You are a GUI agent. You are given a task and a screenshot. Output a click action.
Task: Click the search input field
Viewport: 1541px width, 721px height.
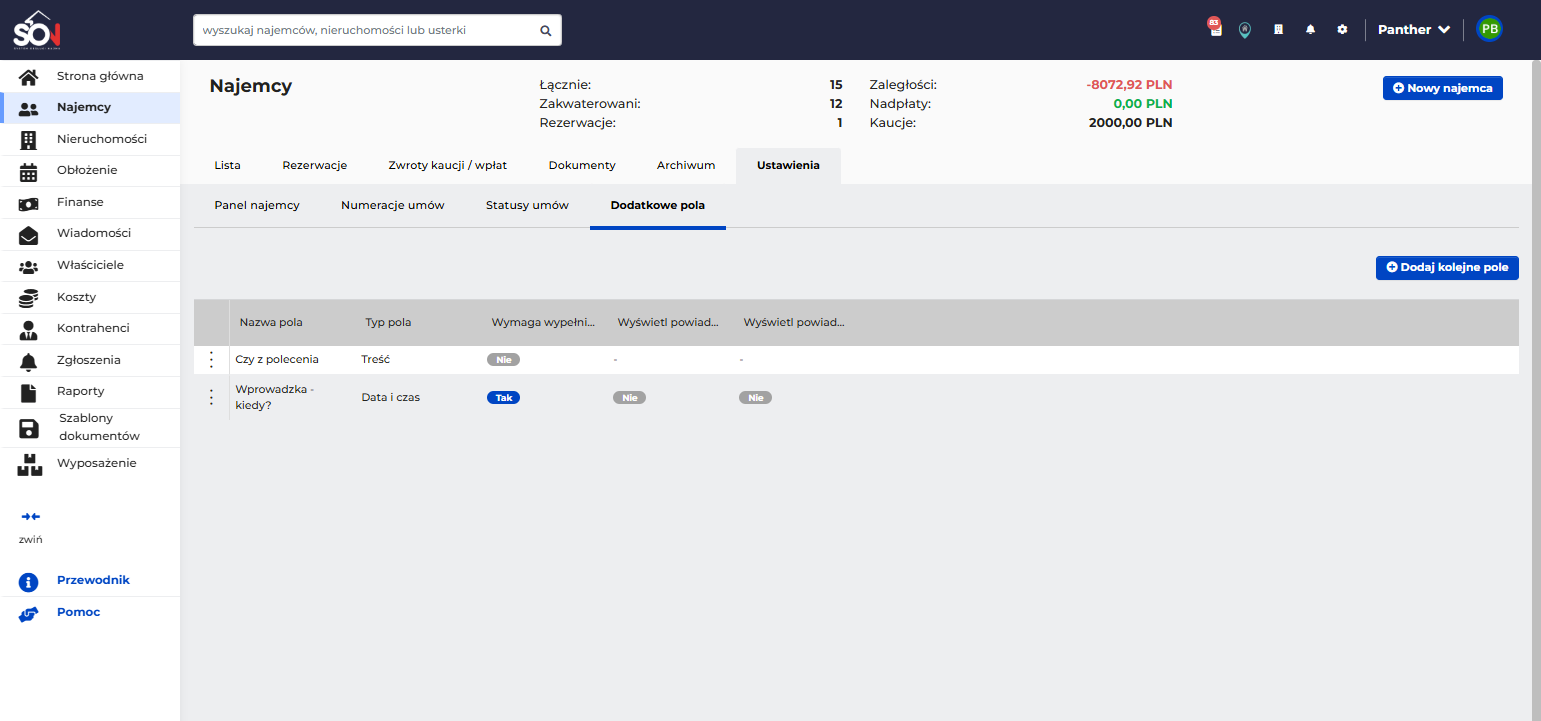click(x=377, y=30)
